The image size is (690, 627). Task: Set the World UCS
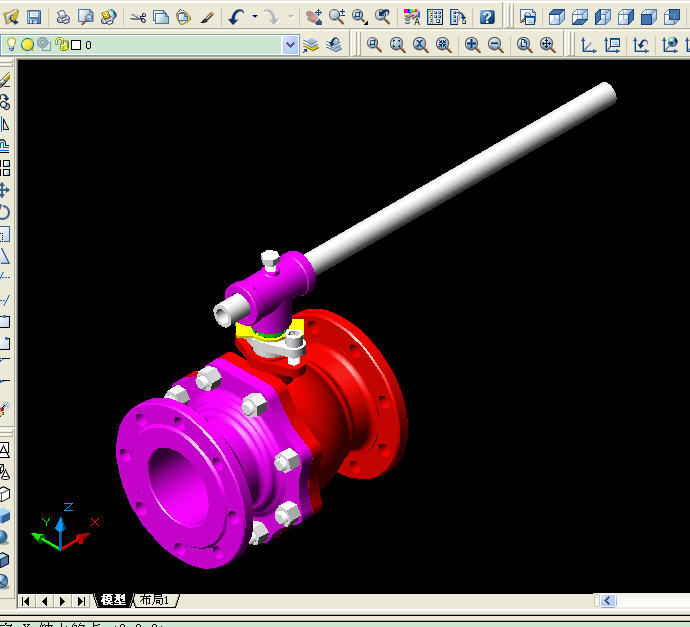point(670,44)
